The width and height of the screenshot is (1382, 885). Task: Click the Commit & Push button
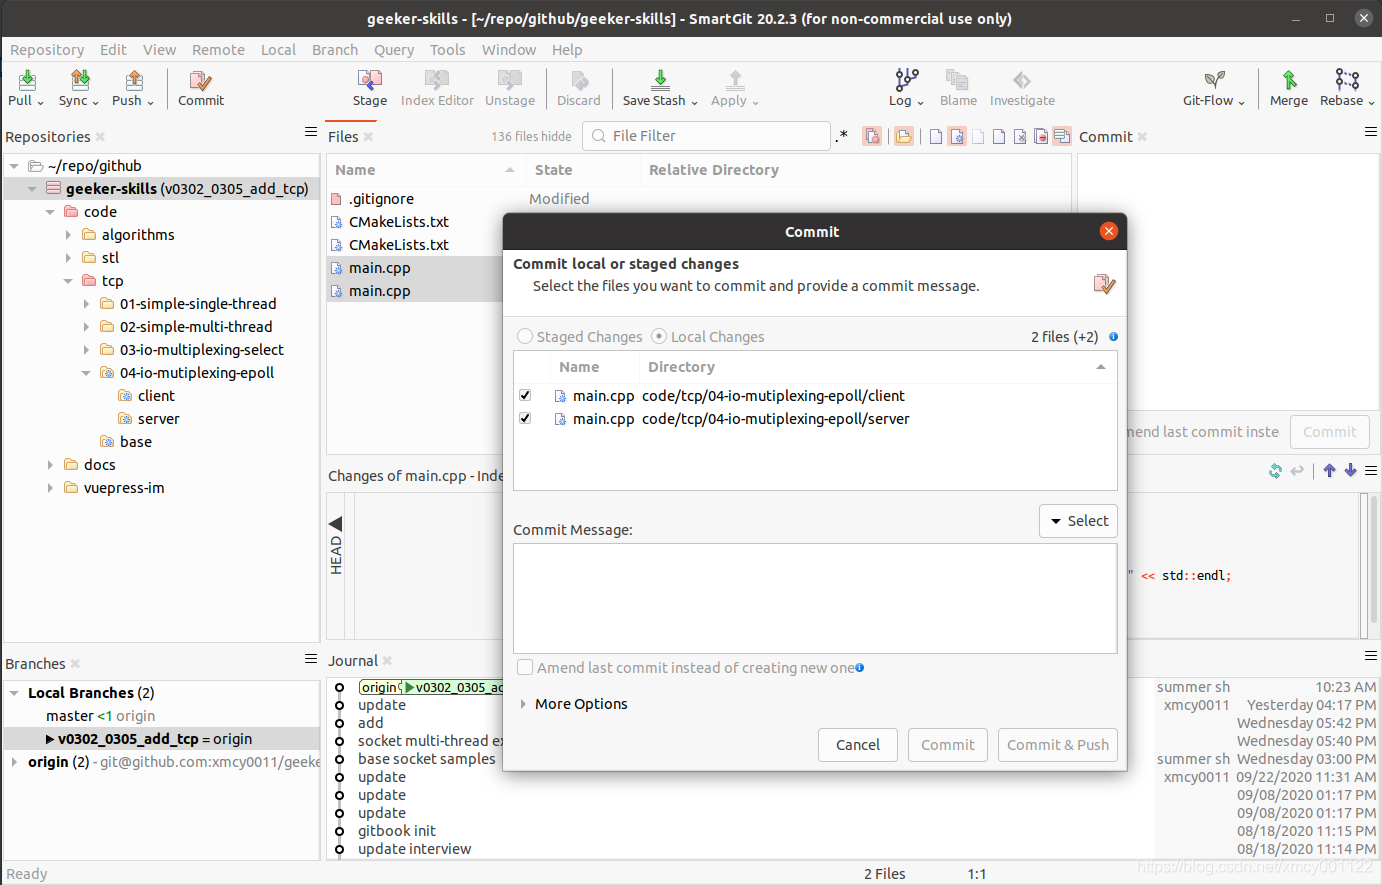[x=1058, y=745]
